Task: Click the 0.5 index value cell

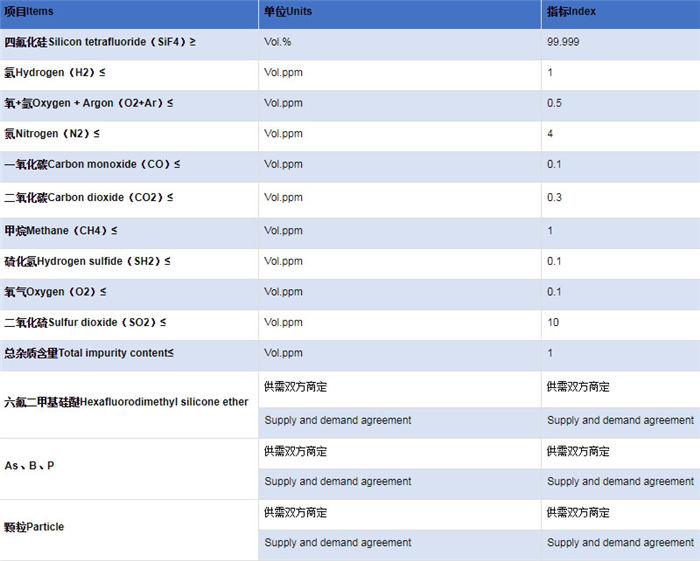Action: tap(555, 103)
